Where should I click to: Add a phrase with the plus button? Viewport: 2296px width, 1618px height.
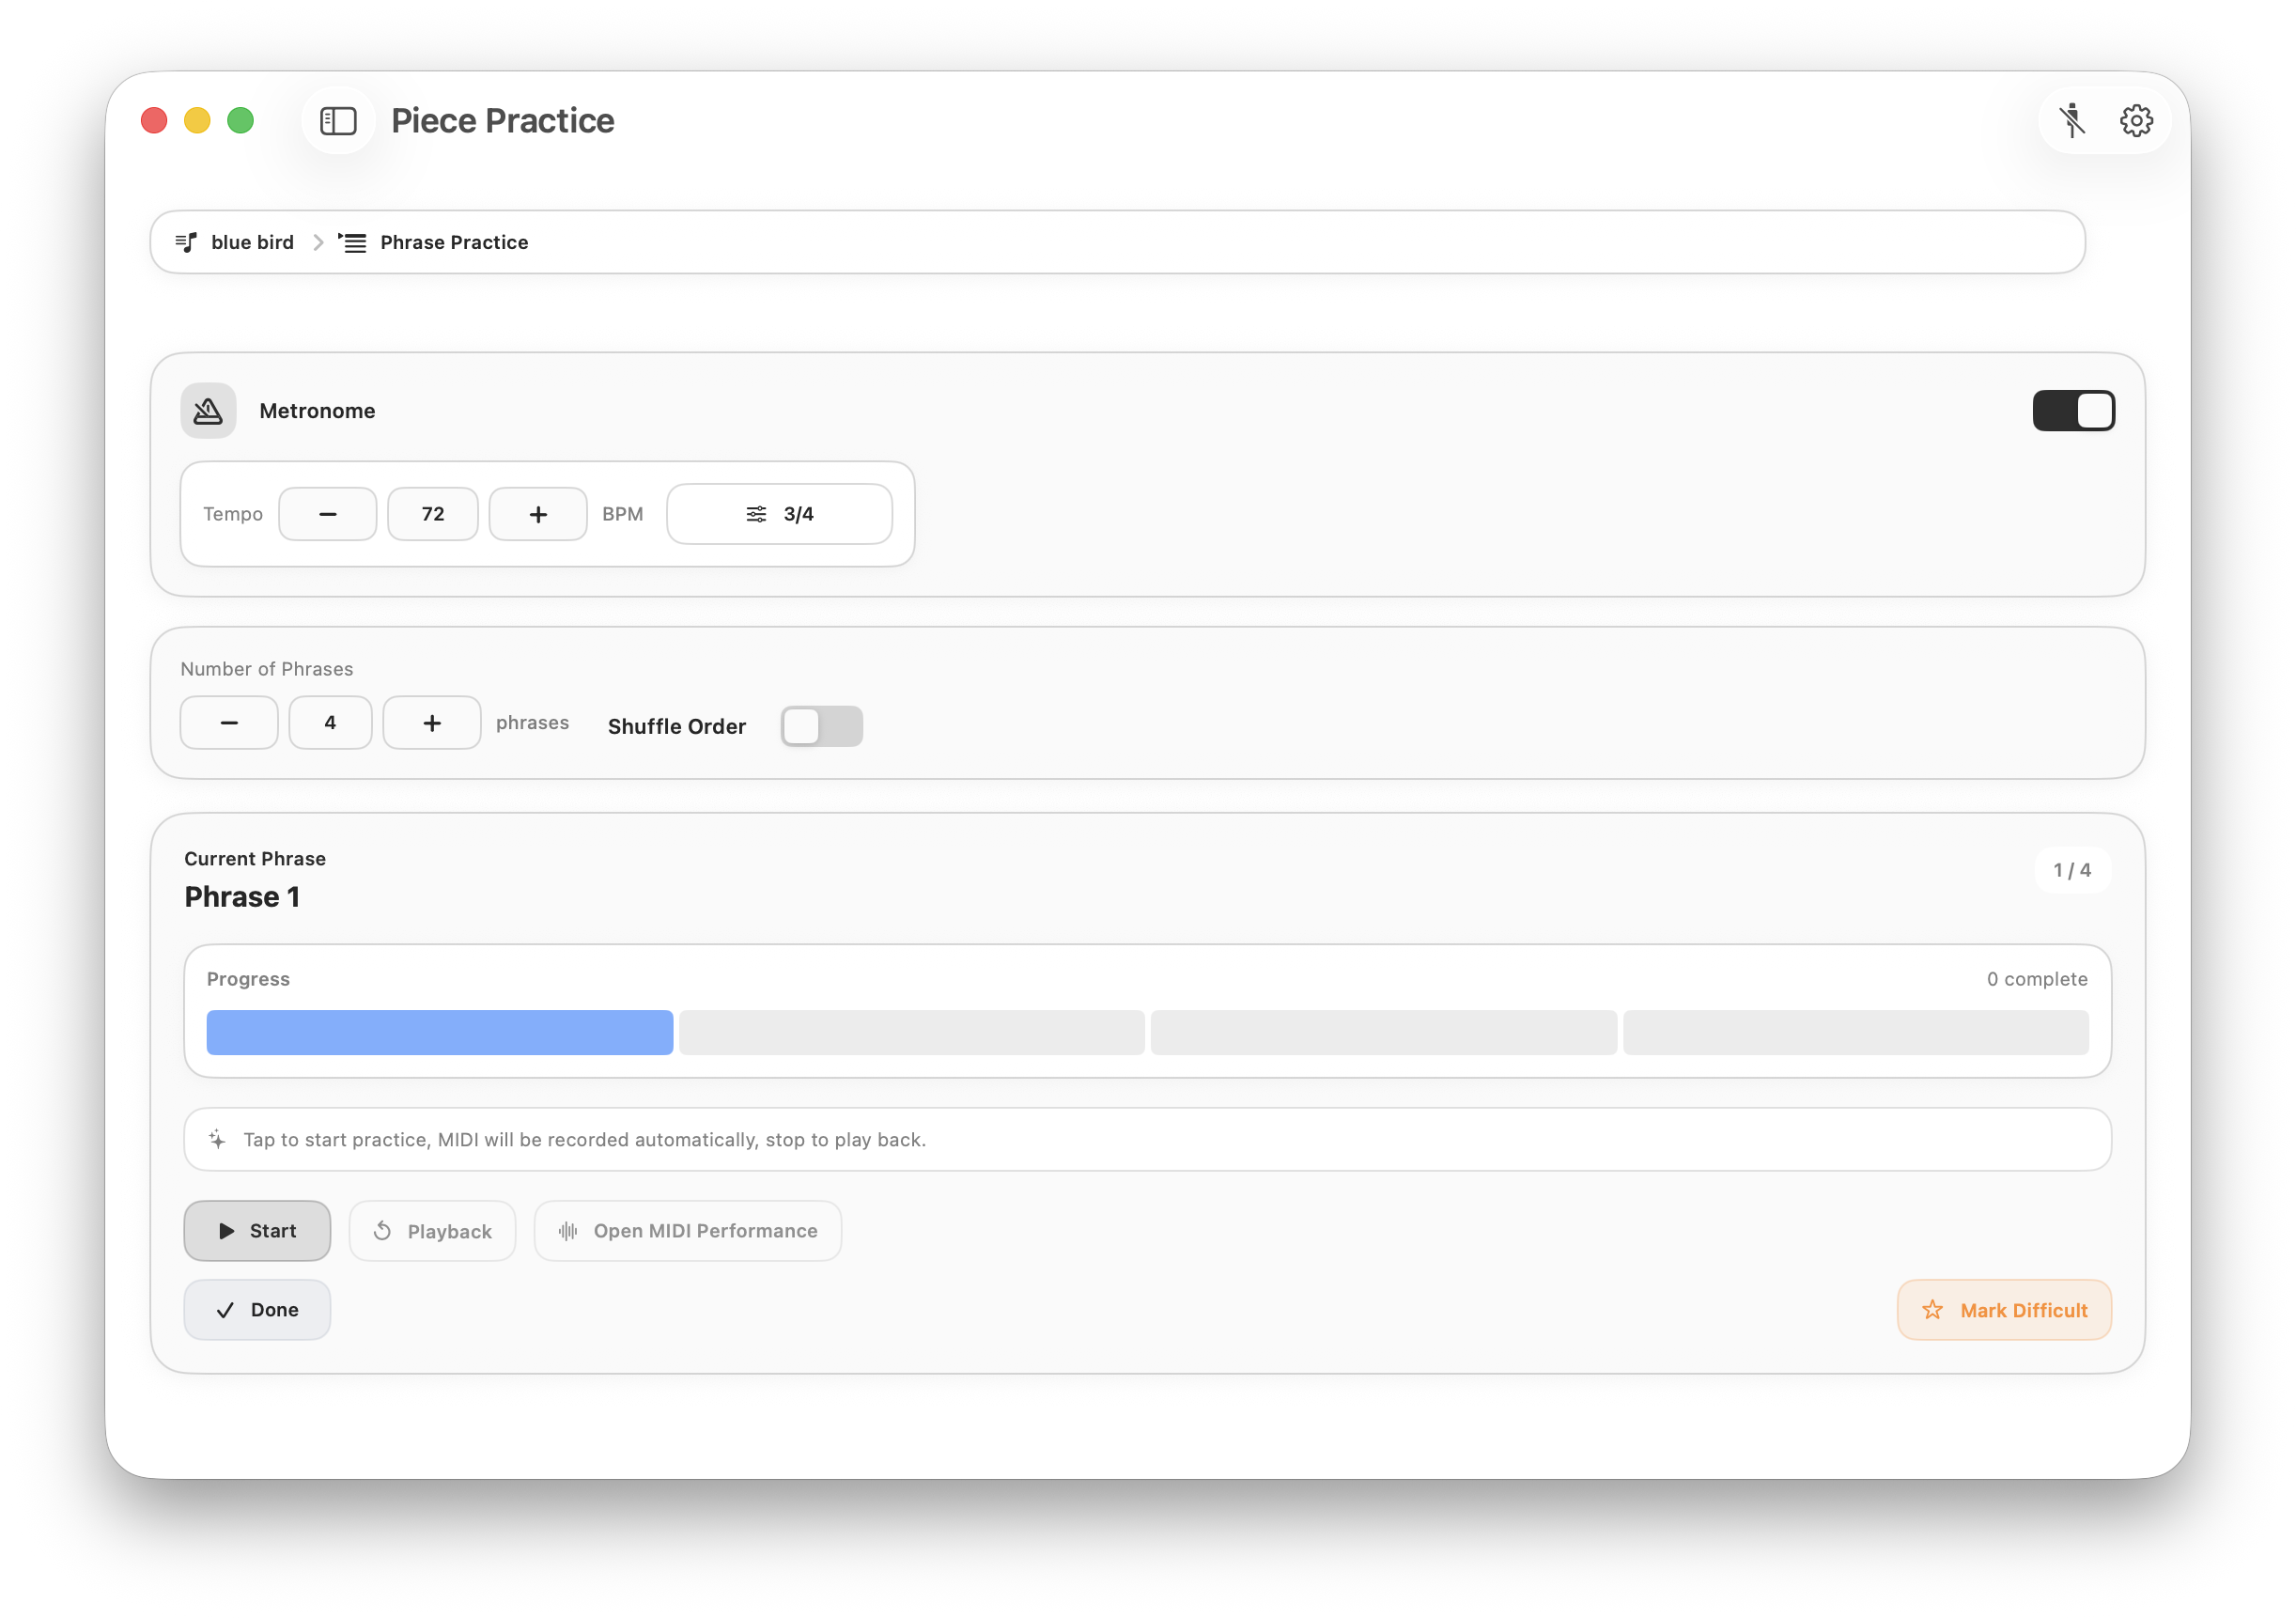point(432,723)
